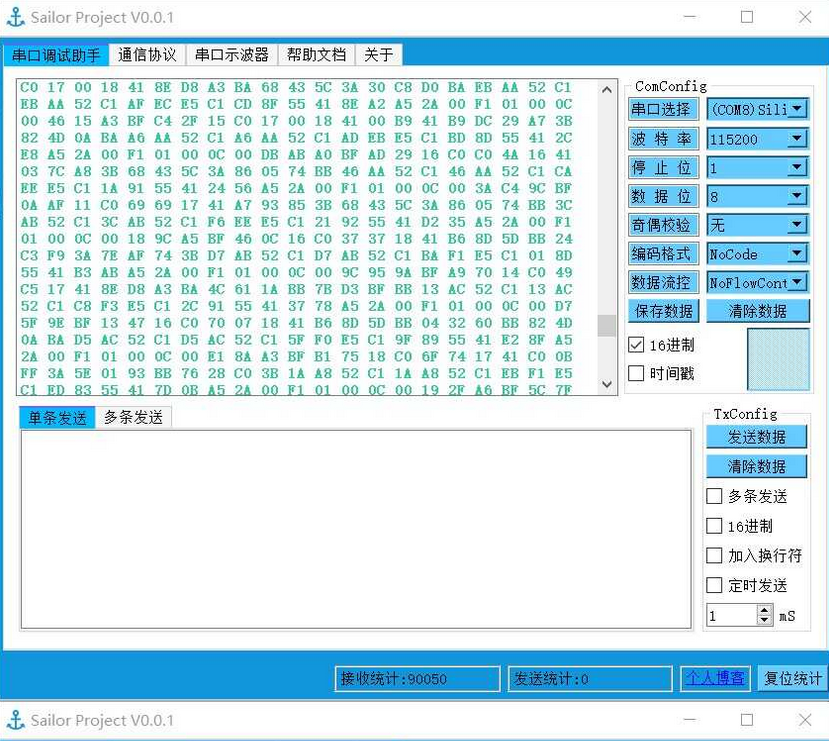The height and width of the screenshot is (741, 829).
Task: Click the 复位统计 reset statistics button
Action: pos(791,679)
